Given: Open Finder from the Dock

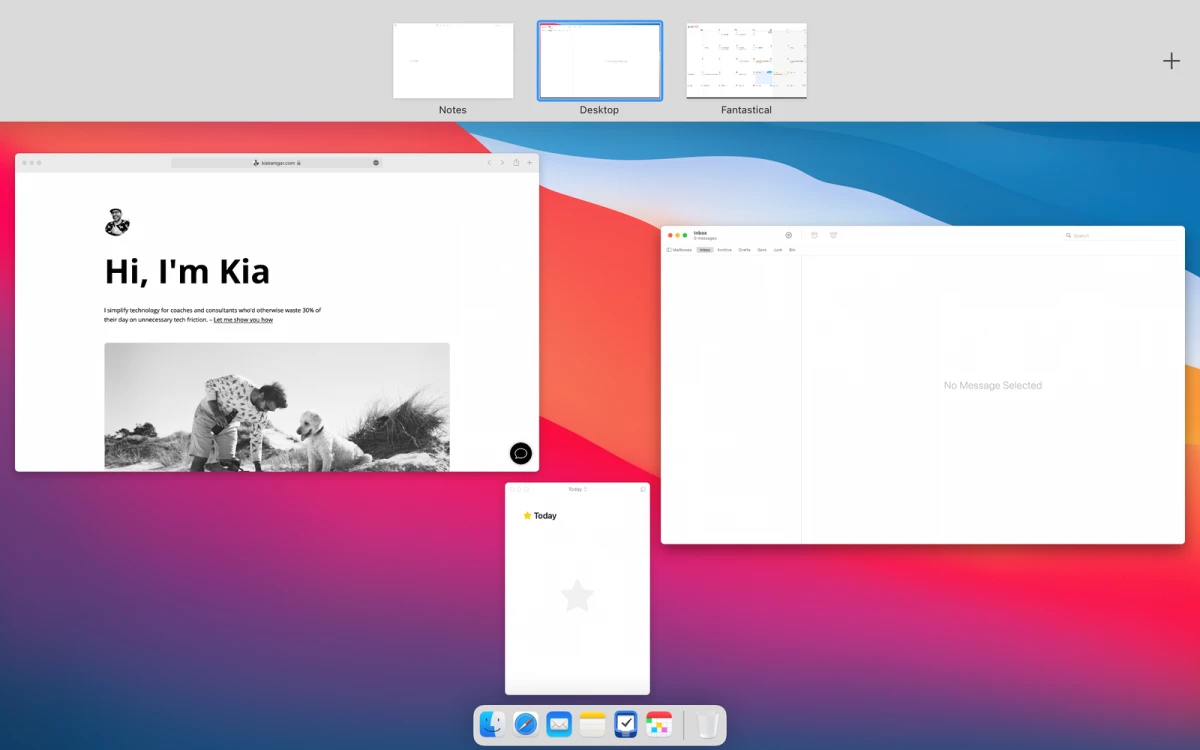Looking at the screenshot, I should (492, 724).
